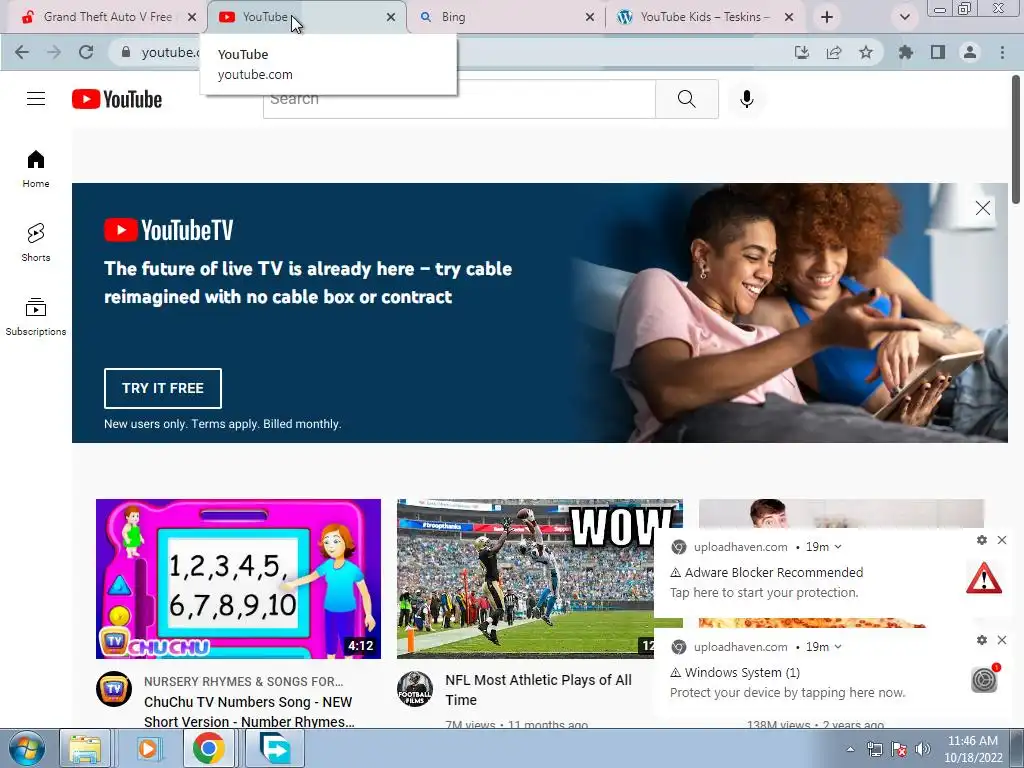Open ChuChu TV Numbers Song video title
This screenshot has height=768, width=1024.
coord(249,712)
